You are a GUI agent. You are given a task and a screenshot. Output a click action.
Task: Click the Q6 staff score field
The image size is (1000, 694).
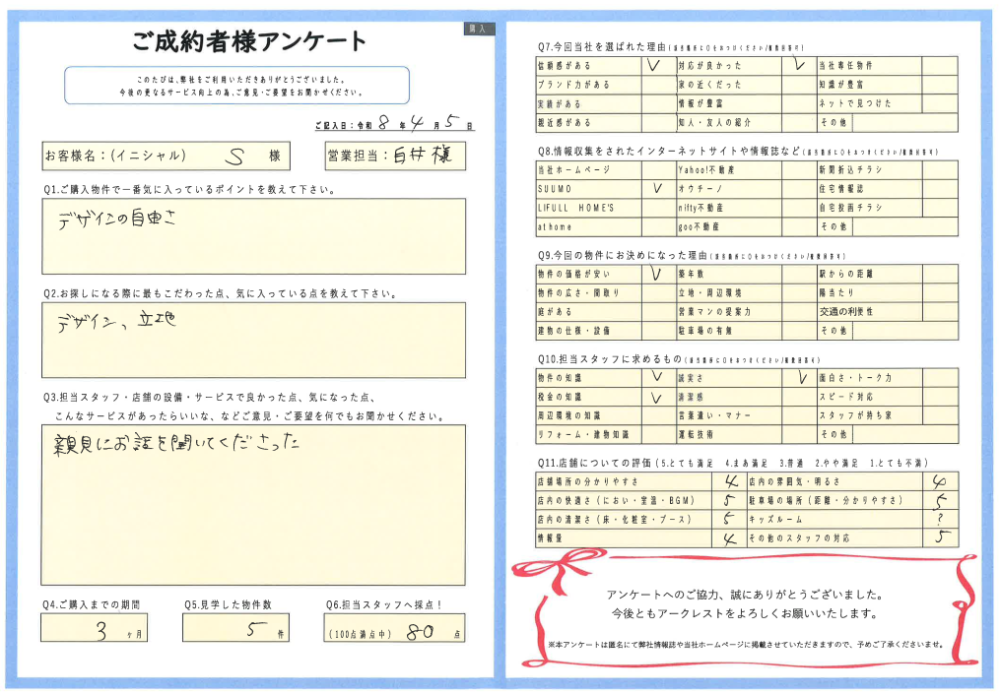[395, 631]
